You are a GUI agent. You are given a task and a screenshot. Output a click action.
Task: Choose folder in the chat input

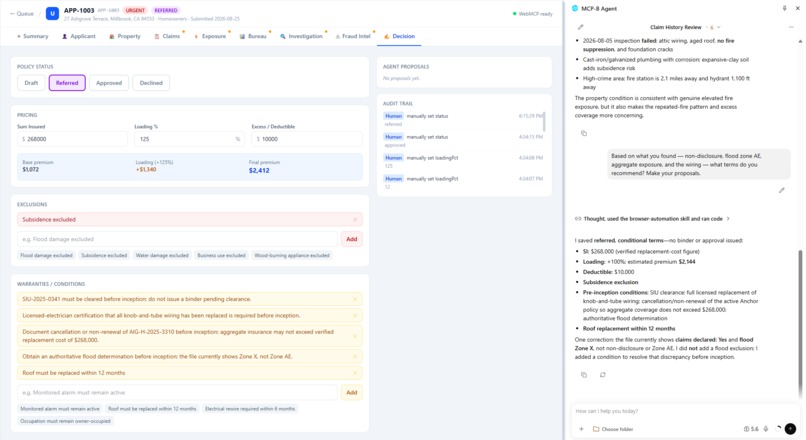coord(613,429)
